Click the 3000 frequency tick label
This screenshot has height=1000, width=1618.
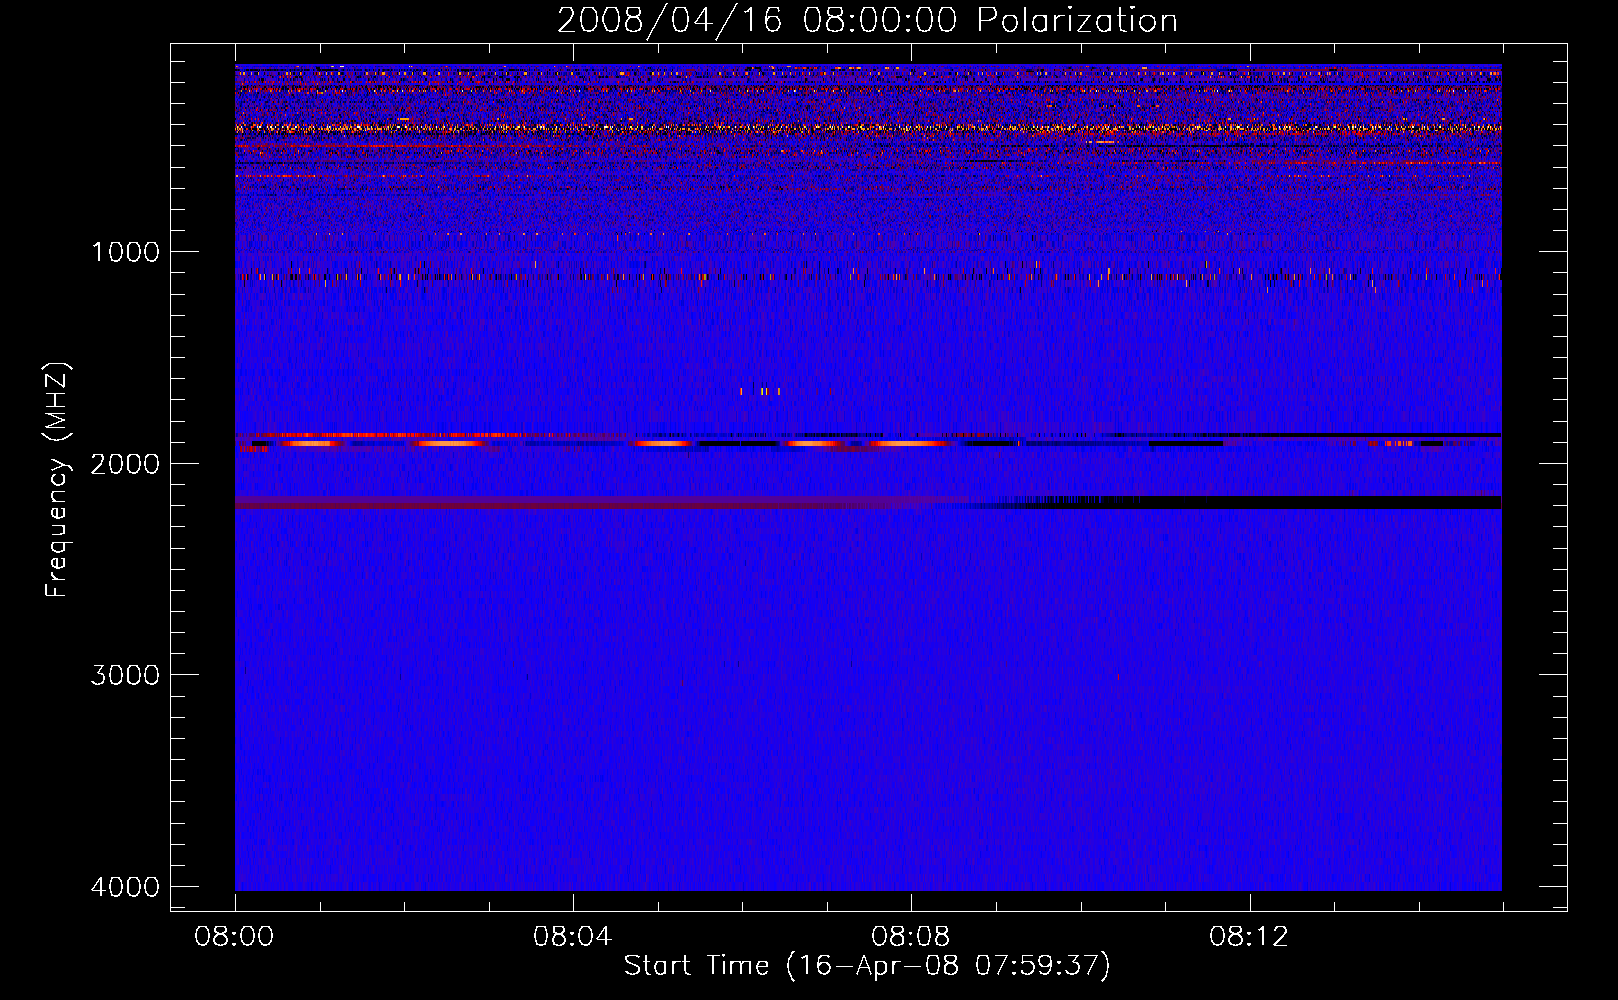coord(125,675)
